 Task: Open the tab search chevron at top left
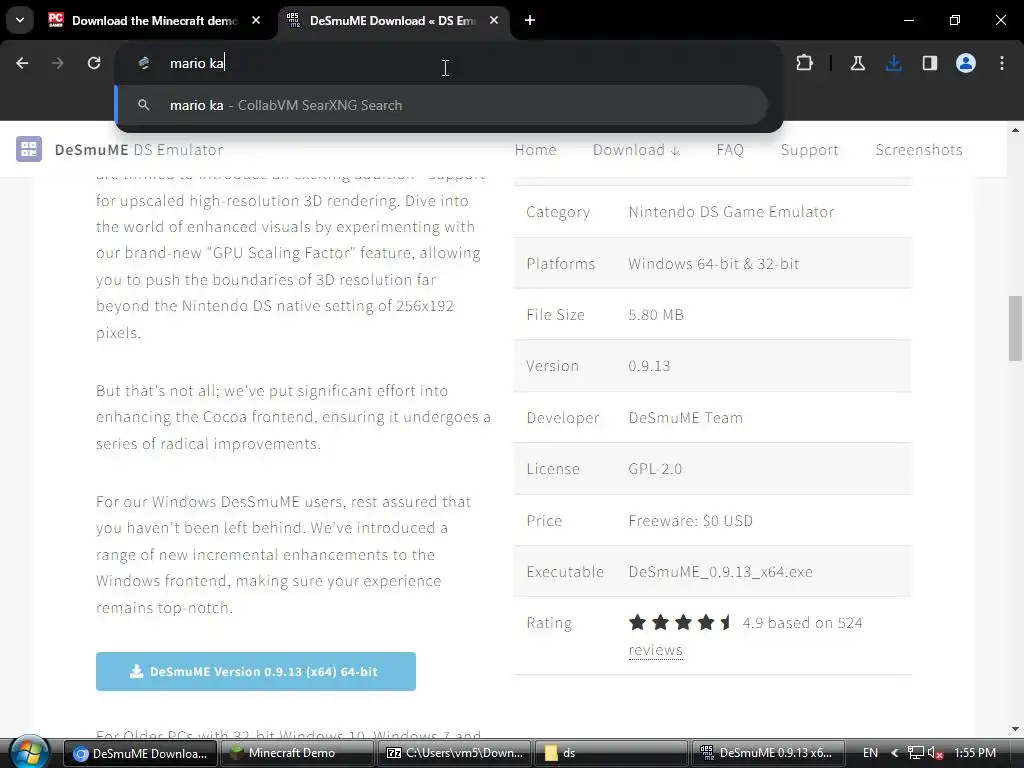coord(20,20)
